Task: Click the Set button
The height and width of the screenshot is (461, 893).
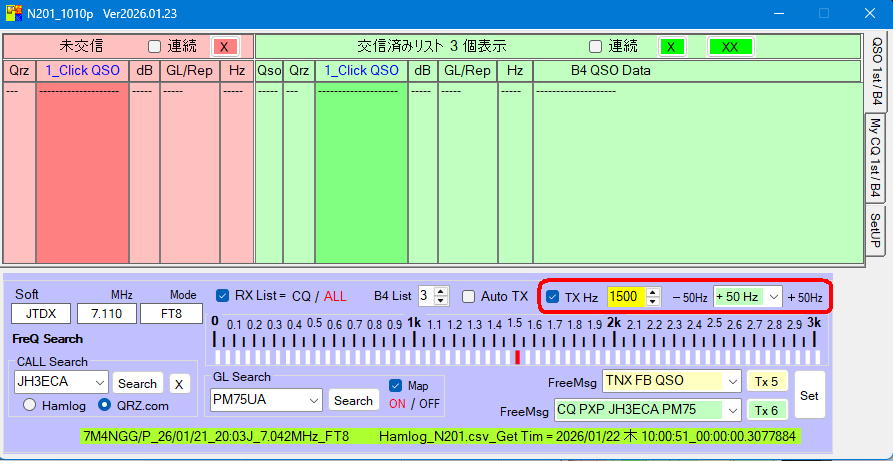Action: (809, 396)
